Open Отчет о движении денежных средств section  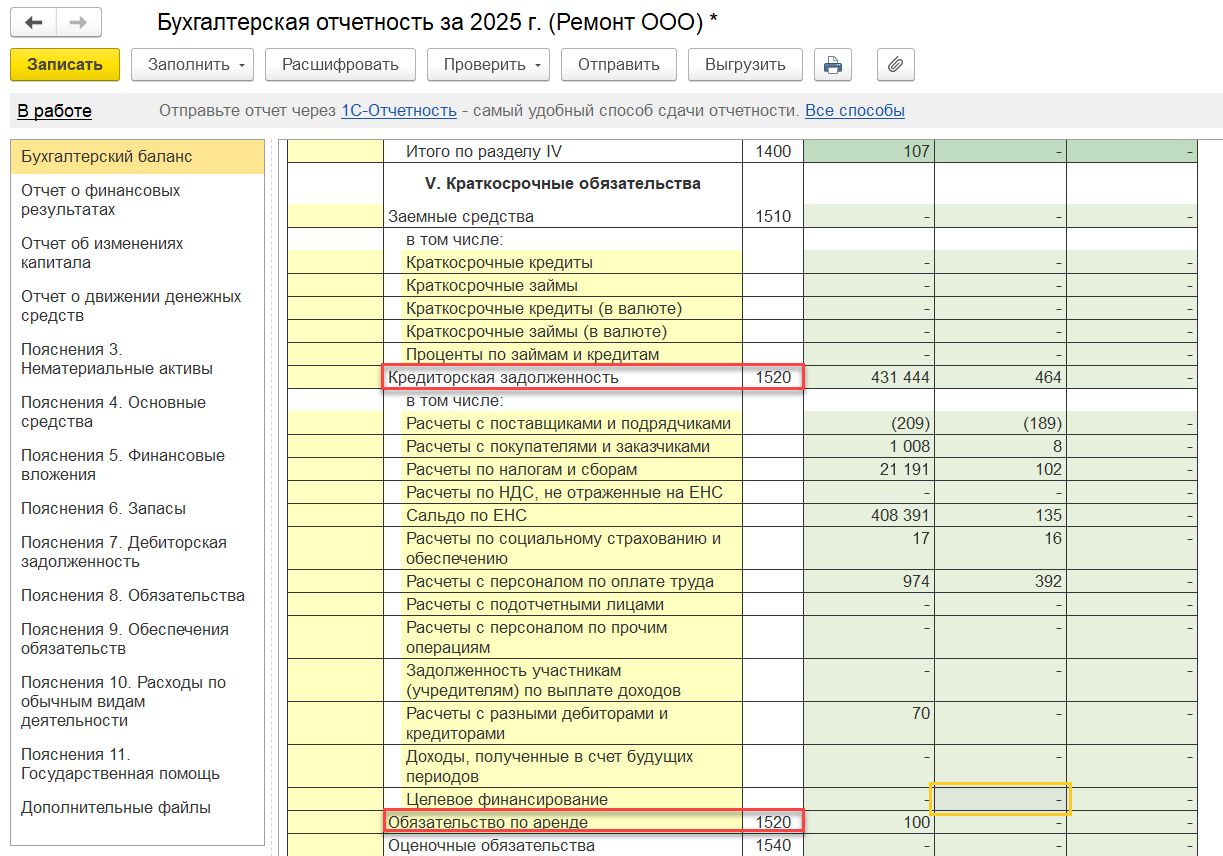[x=130, y=306]
